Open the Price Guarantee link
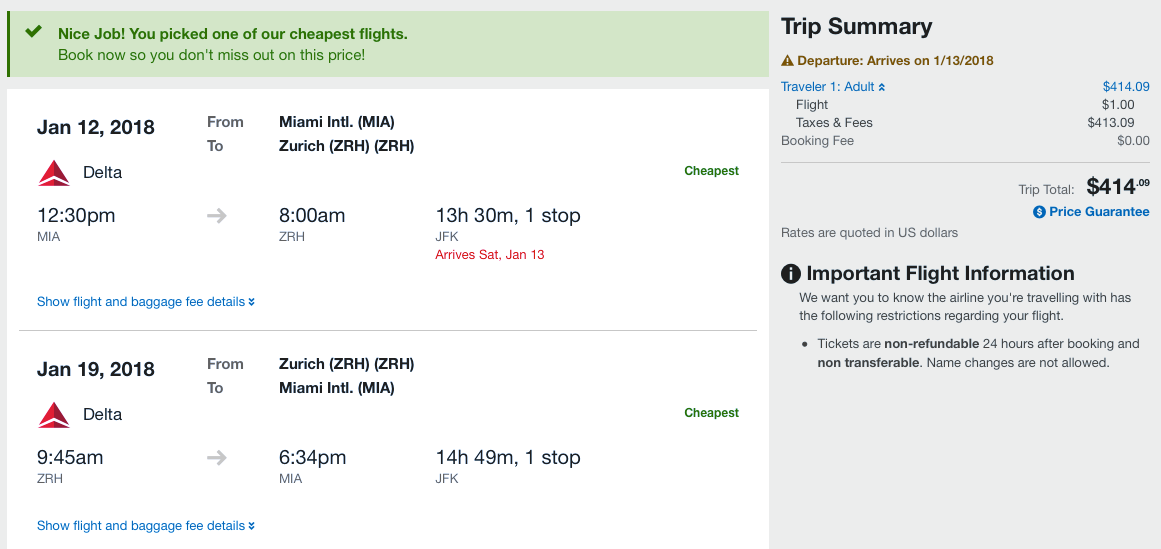Screen dimensions: 1161x549 1098,212
